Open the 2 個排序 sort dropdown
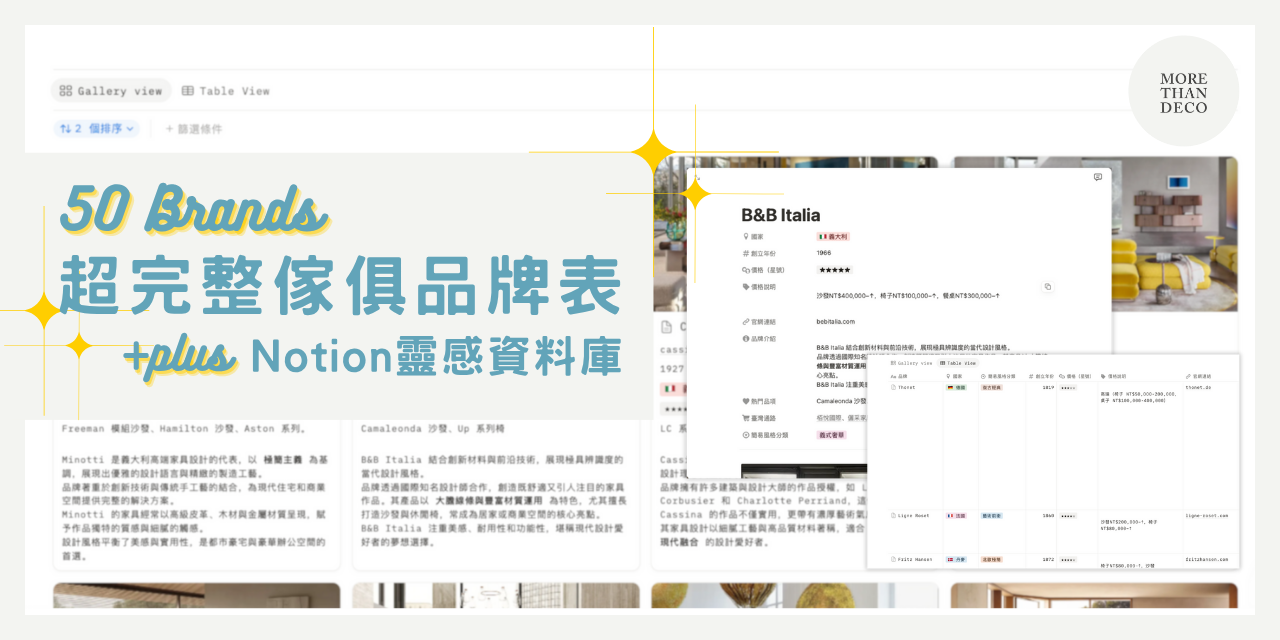This screenshot has width=1280, height=640. tap(96, 128)
